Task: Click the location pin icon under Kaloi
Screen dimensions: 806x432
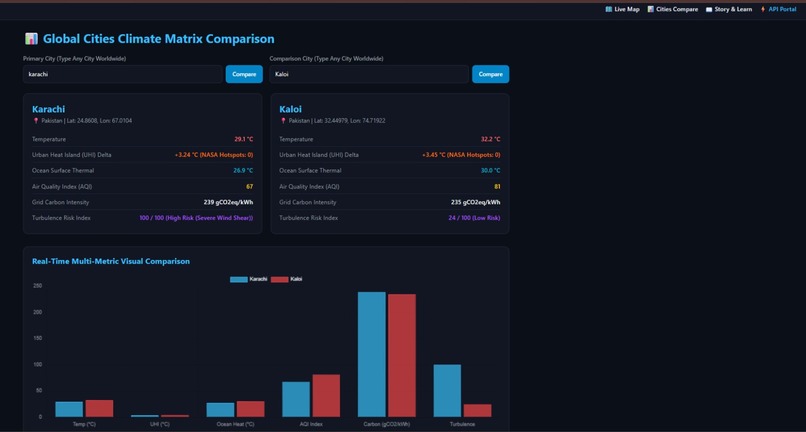Action: (283, 121)
